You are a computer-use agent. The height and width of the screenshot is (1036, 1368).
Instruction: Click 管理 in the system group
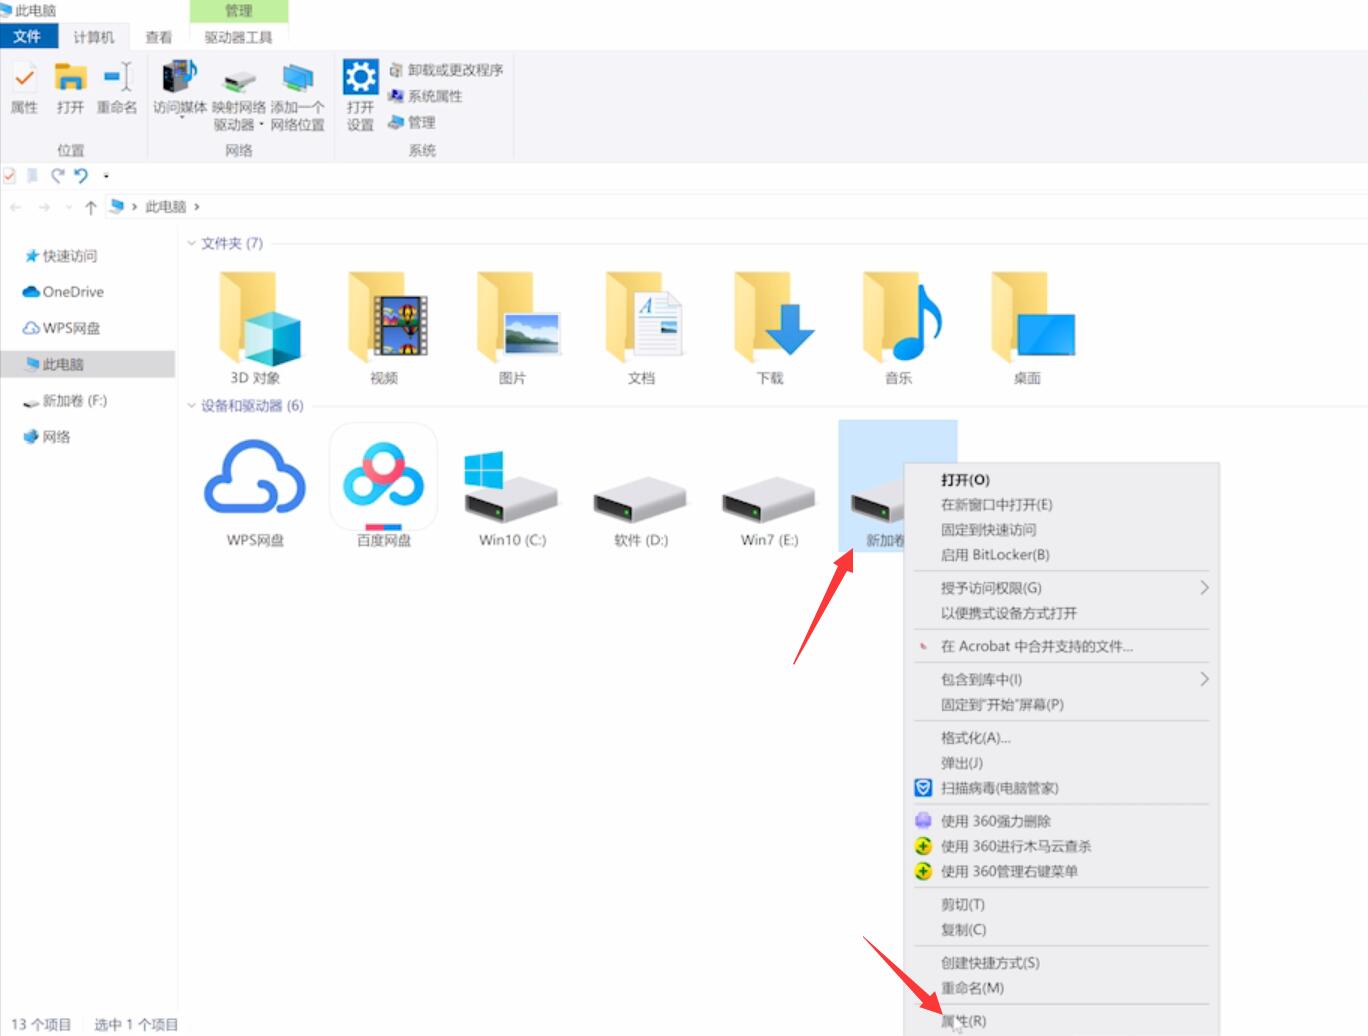pyautogui.click(x=412, y=122)
